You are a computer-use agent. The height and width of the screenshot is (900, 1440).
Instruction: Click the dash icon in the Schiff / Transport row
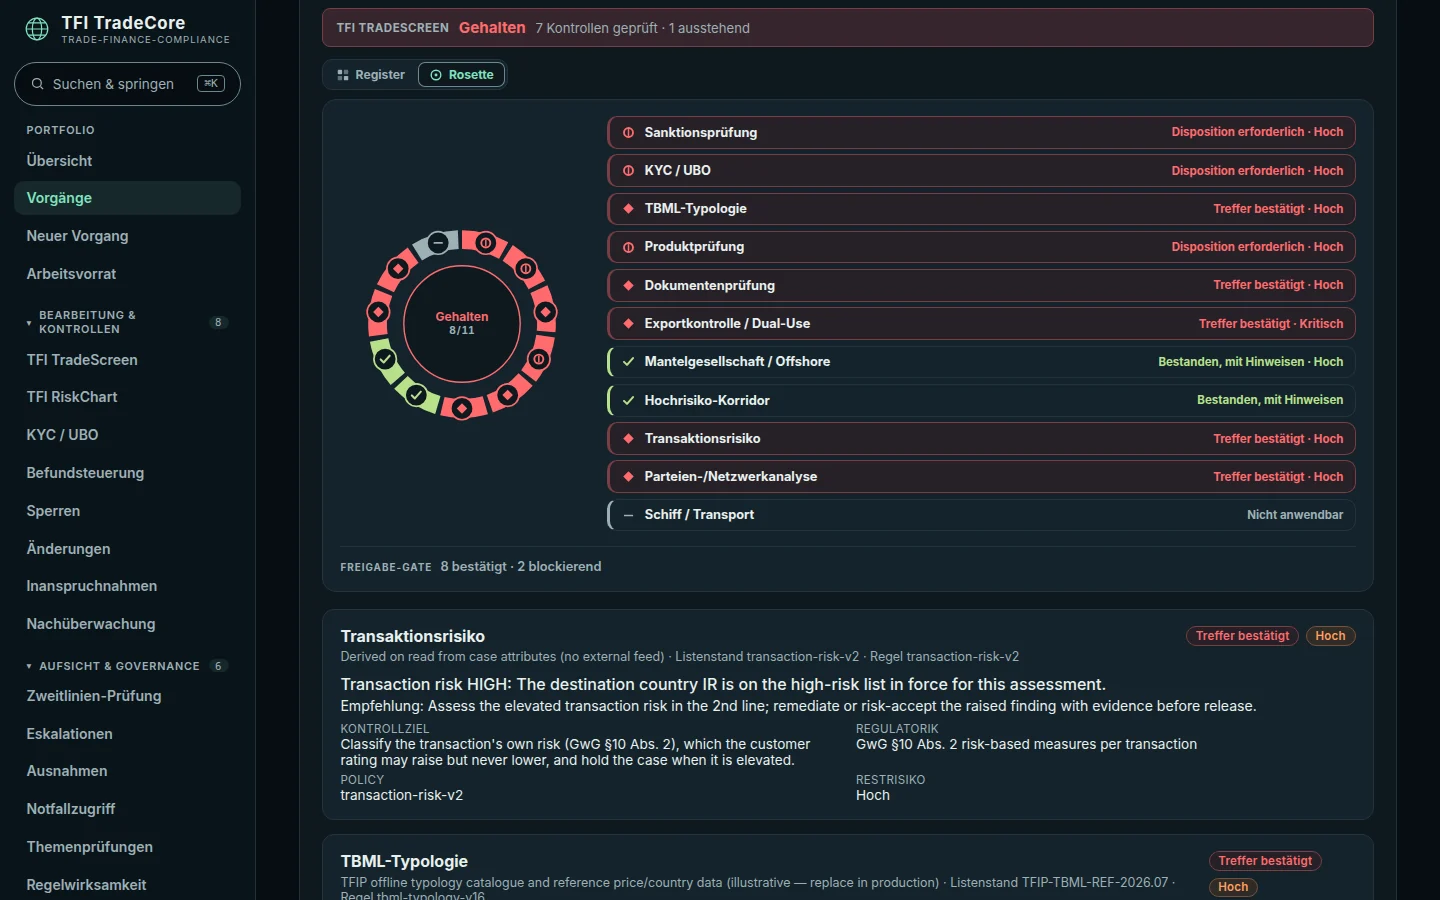628,515
